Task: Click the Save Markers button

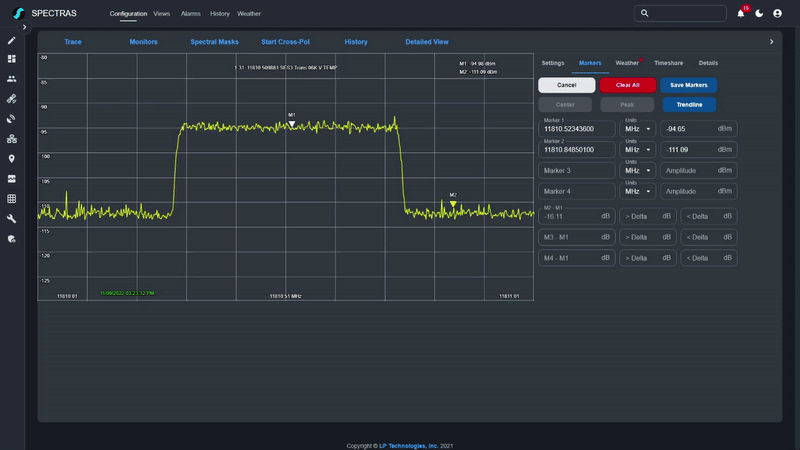Action: 689,85
